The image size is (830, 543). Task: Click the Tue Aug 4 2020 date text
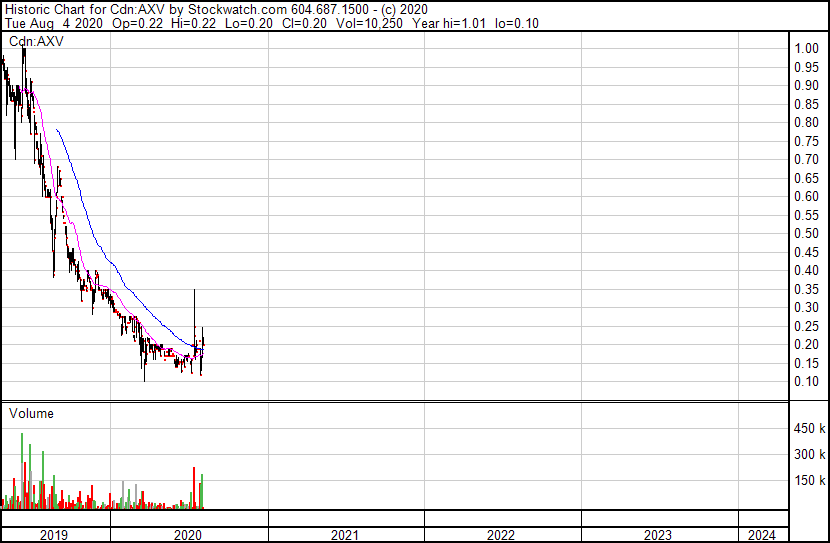(x=53, y=23)
